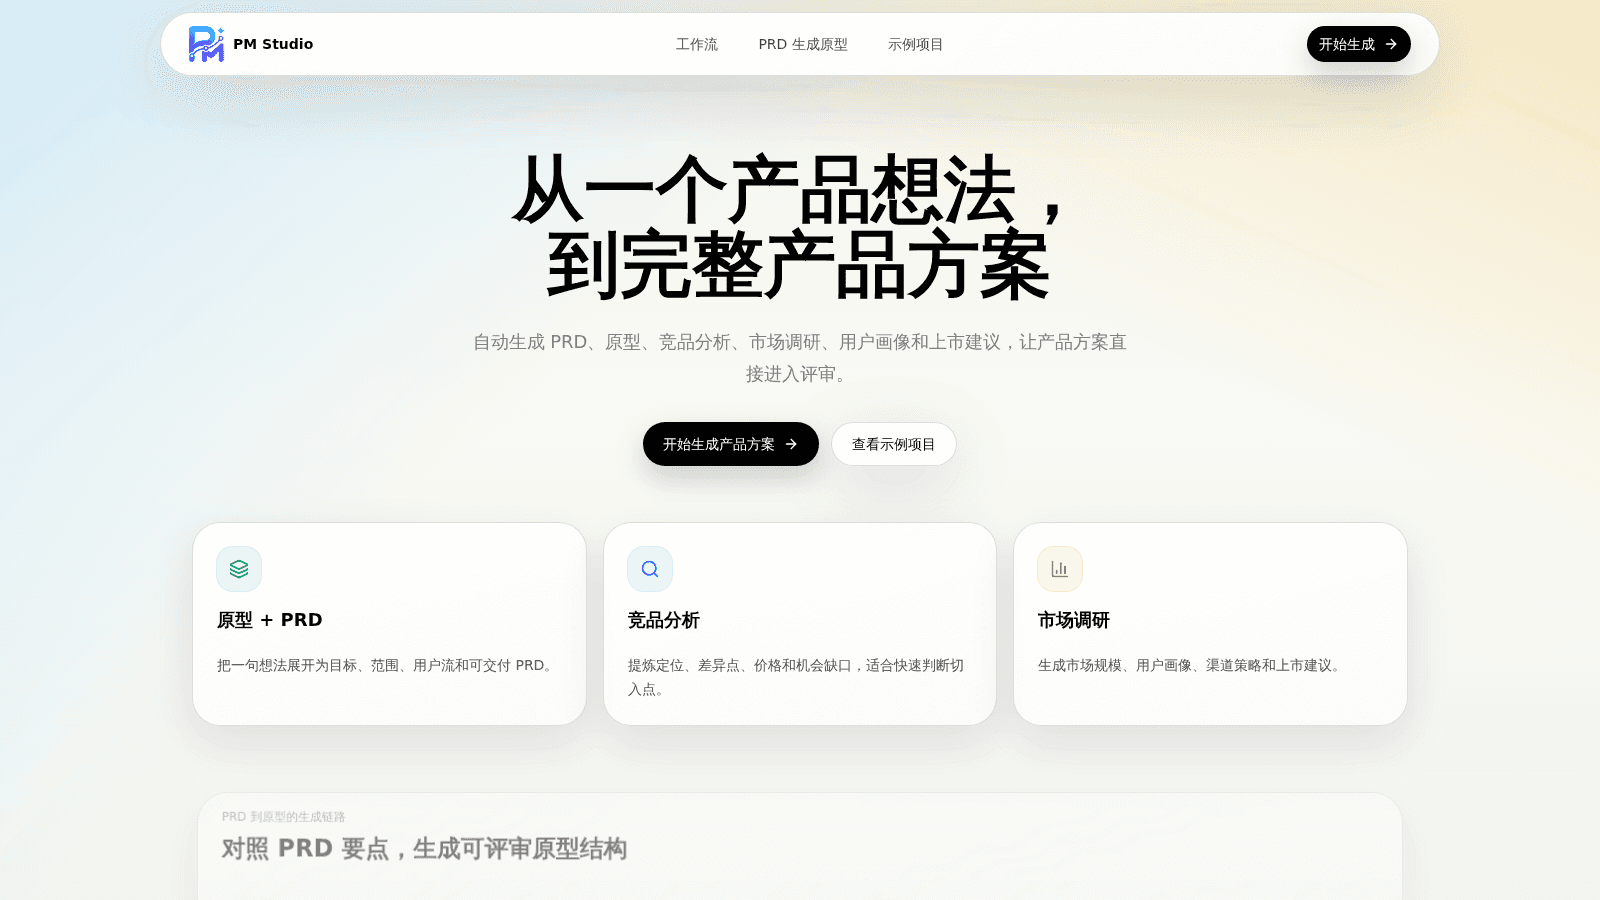Click description starting 提炼定位、差异点

tap(797, 677)
